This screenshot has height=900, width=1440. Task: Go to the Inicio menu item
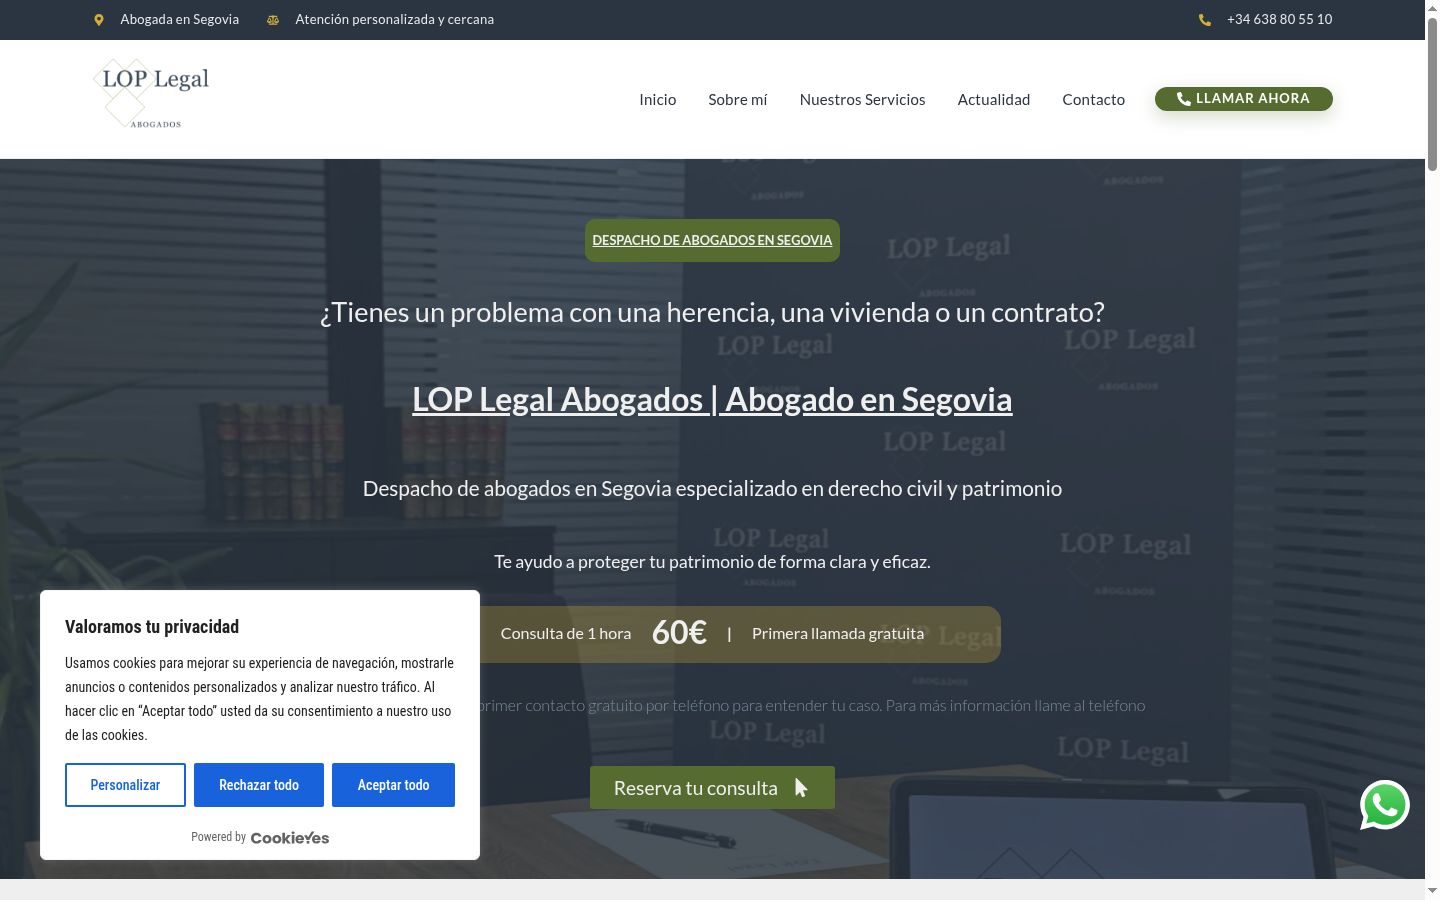tap(658, 99)
